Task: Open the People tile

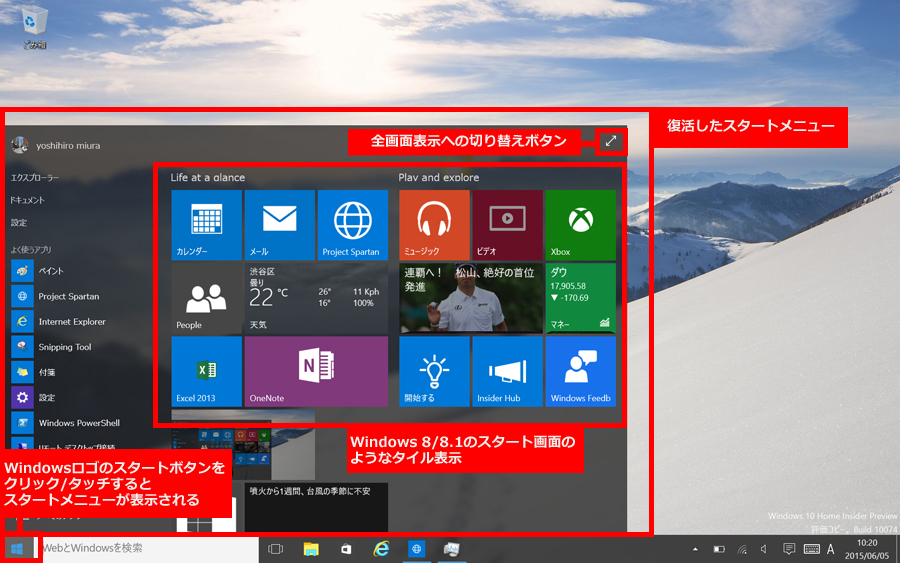Action: (x=207, y=298)
